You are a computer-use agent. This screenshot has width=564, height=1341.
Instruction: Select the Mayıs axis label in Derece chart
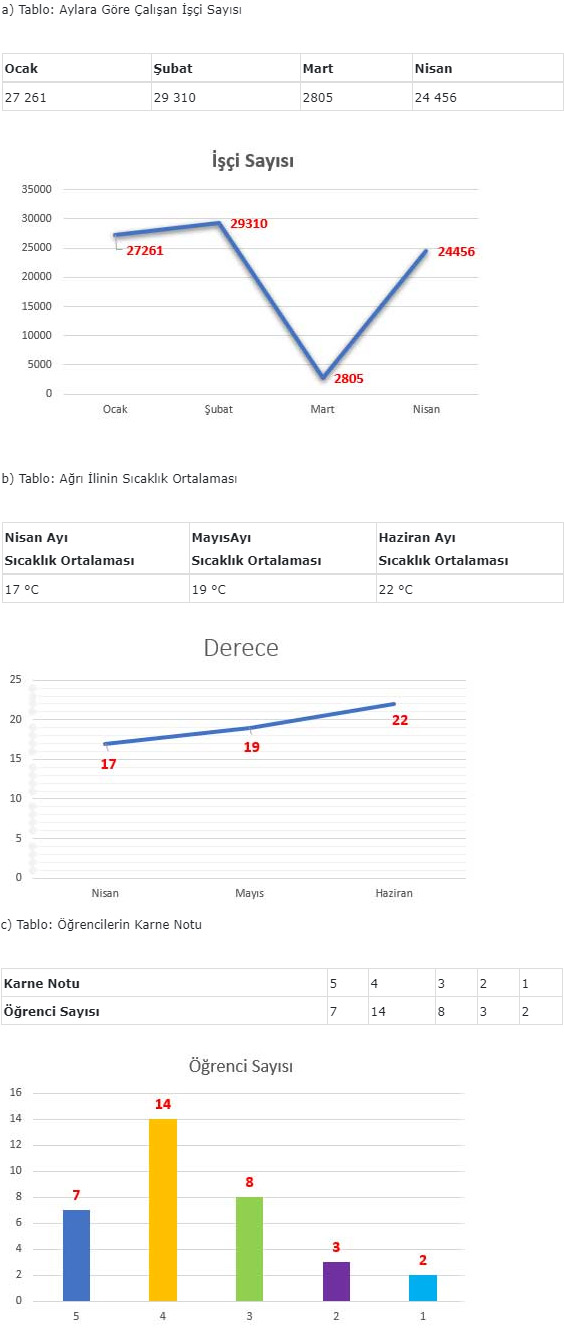click(x=249, y=893)
